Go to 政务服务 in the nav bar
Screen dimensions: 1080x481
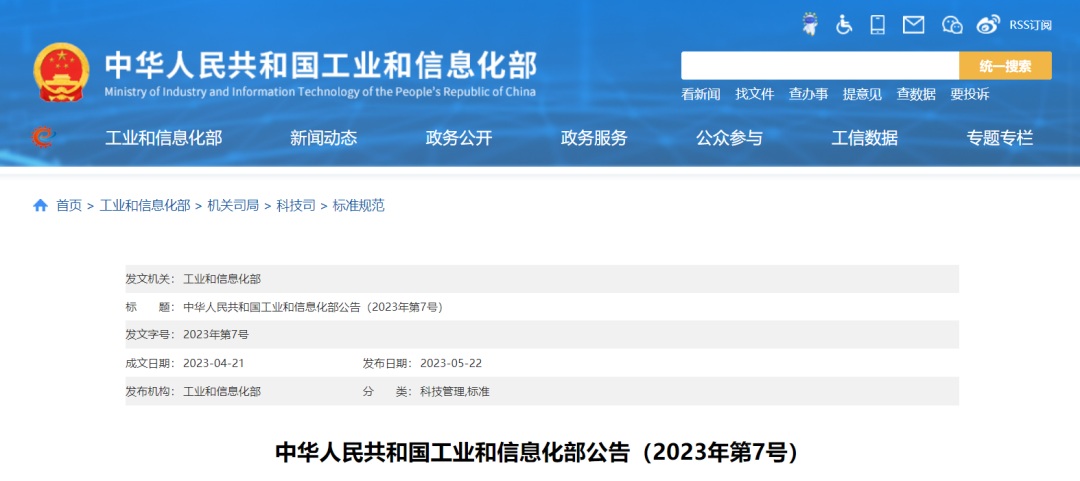(x=594, y=139)
